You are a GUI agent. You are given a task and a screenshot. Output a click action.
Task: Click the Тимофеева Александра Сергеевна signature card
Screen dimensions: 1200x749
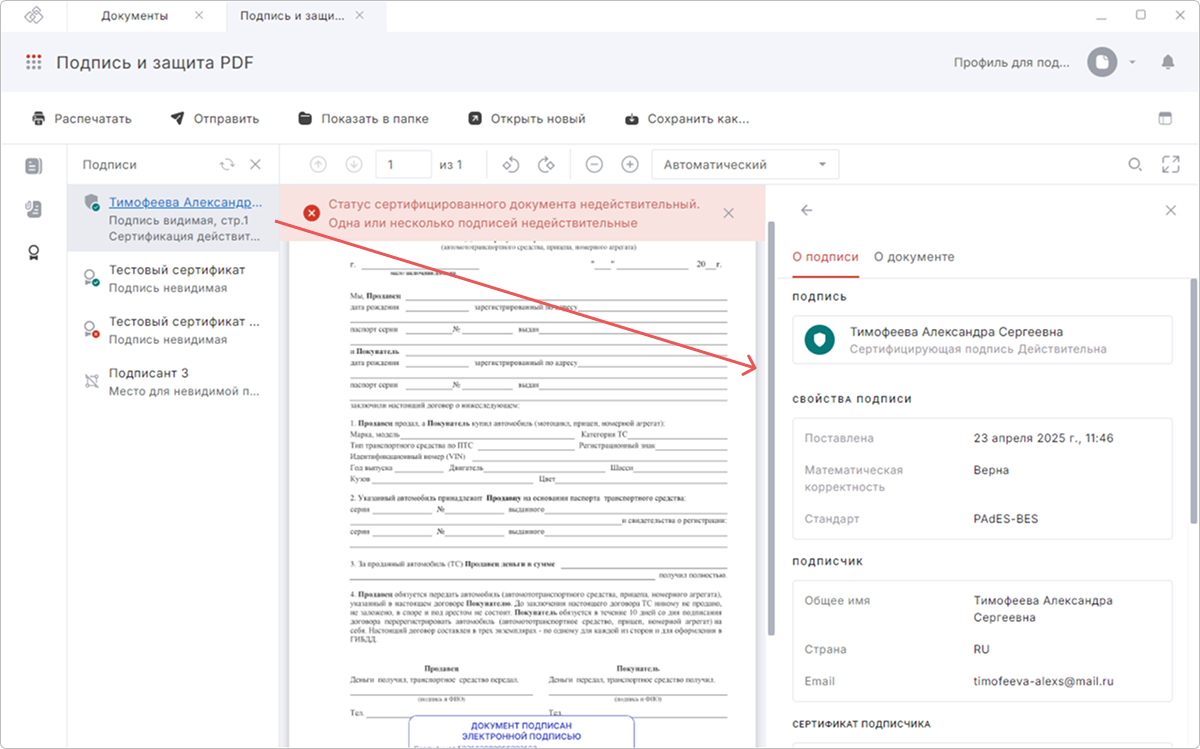pos(982,340)
